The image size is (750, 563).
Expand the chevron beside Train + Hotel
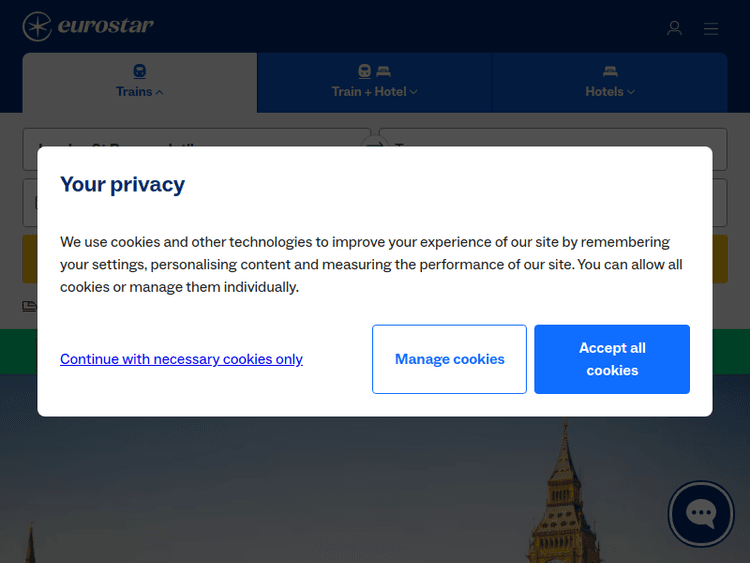pos(414,92)
